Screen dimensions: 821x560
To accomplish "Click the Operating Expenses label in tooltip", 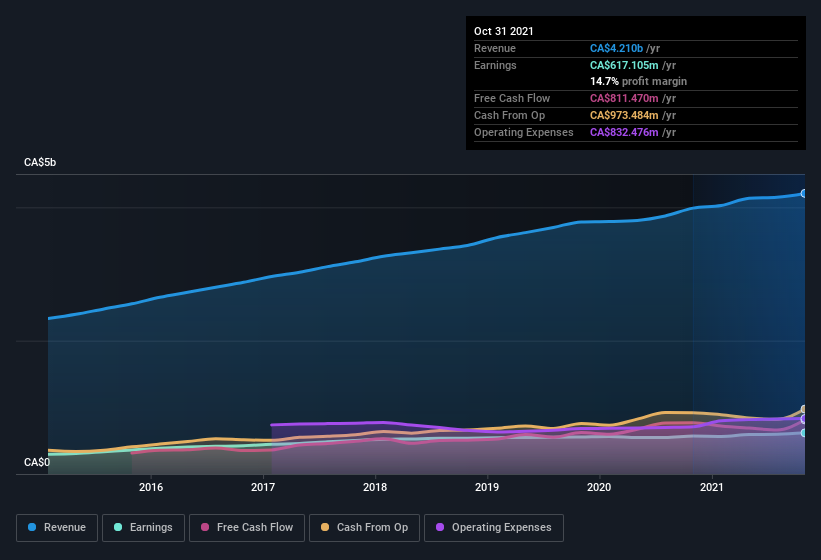I will [524, 132].
